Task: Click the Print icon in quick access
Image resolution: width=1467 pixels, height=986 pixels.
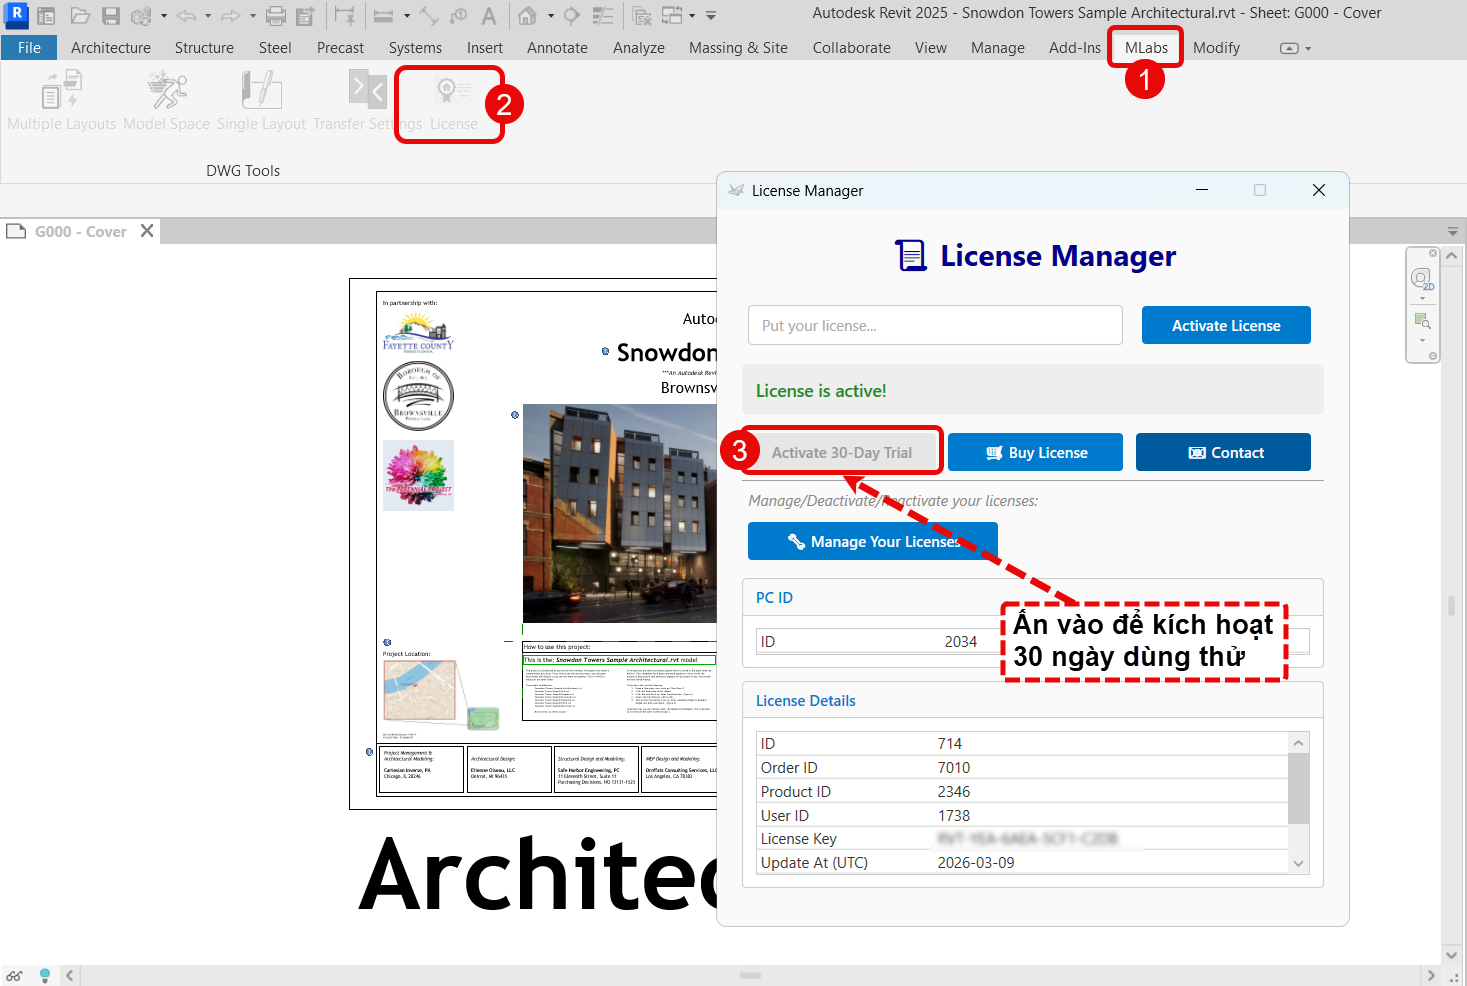Action: click(x=276, y=16)
